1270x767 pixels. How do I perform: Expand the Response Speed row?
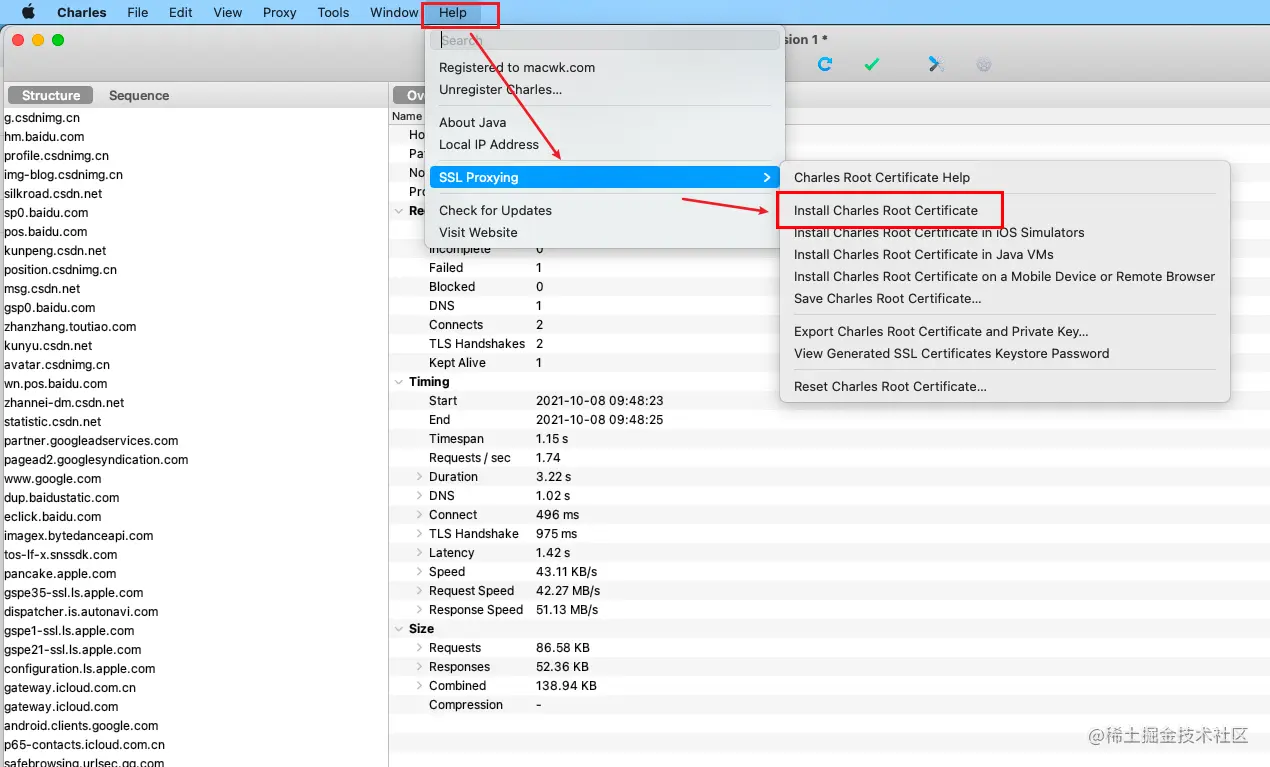click(420, 610)
